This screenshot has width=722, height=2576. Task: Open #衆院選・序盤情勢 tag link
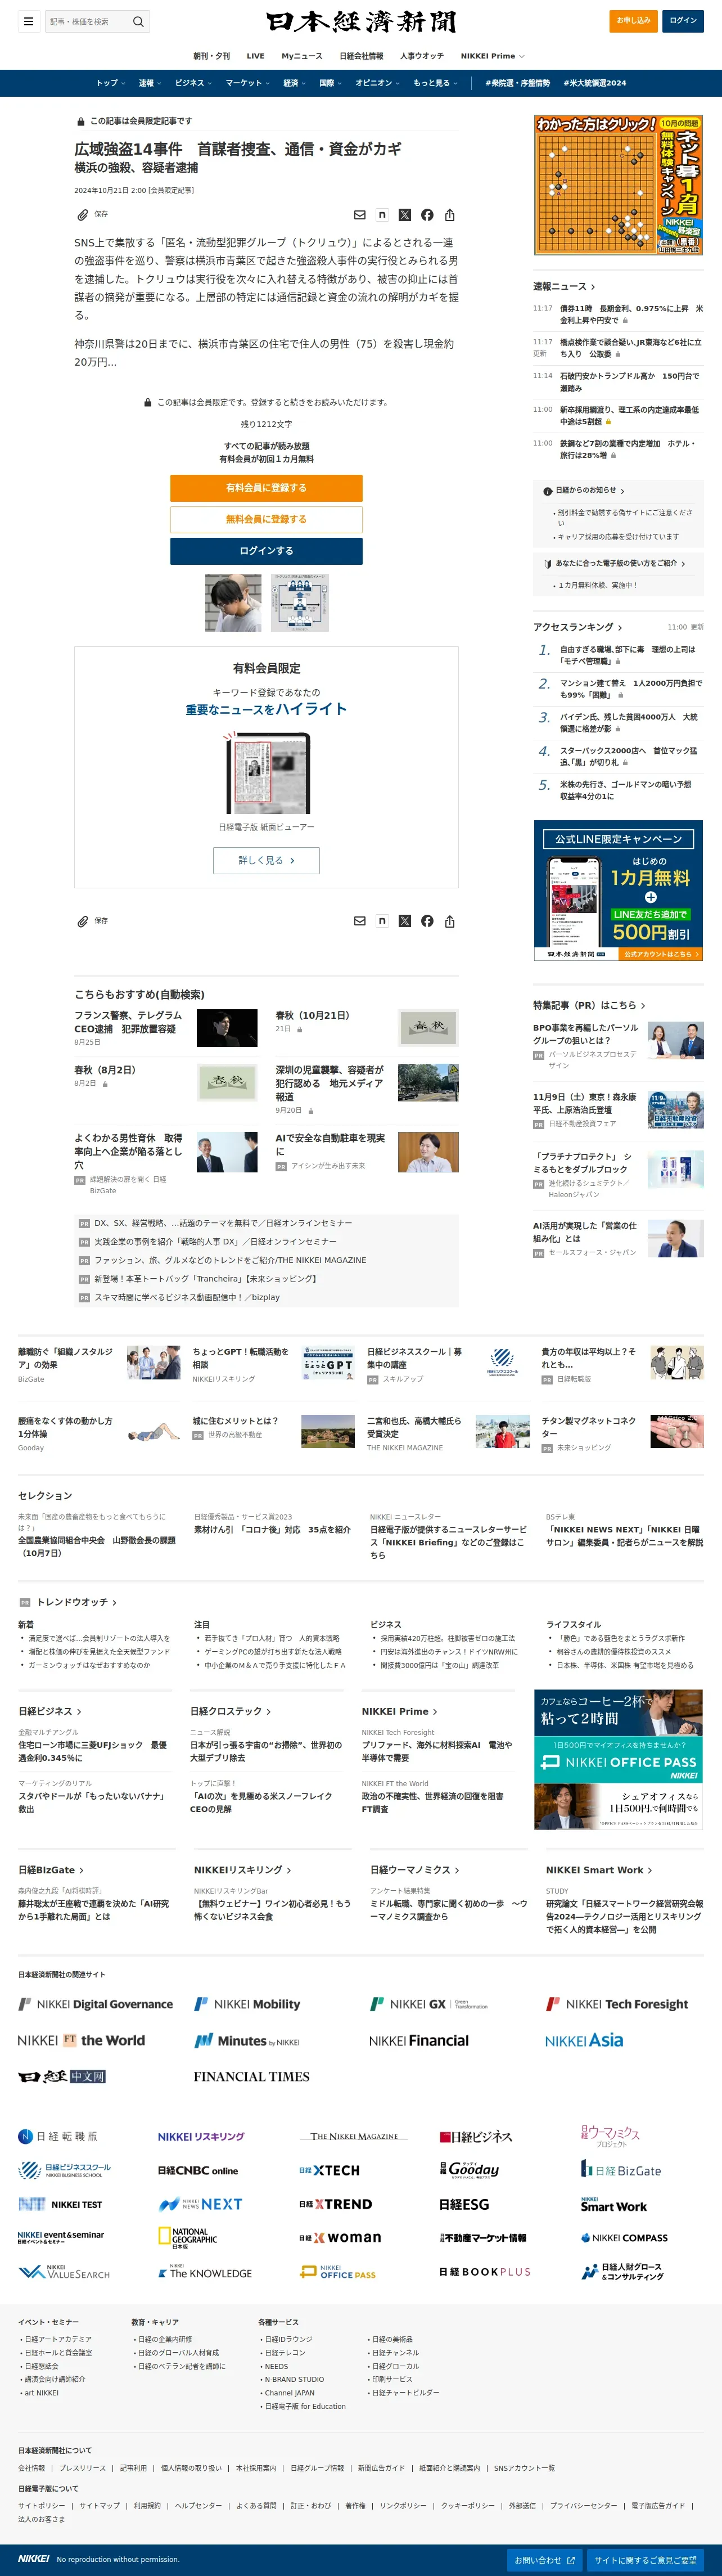tap(517, 83)
